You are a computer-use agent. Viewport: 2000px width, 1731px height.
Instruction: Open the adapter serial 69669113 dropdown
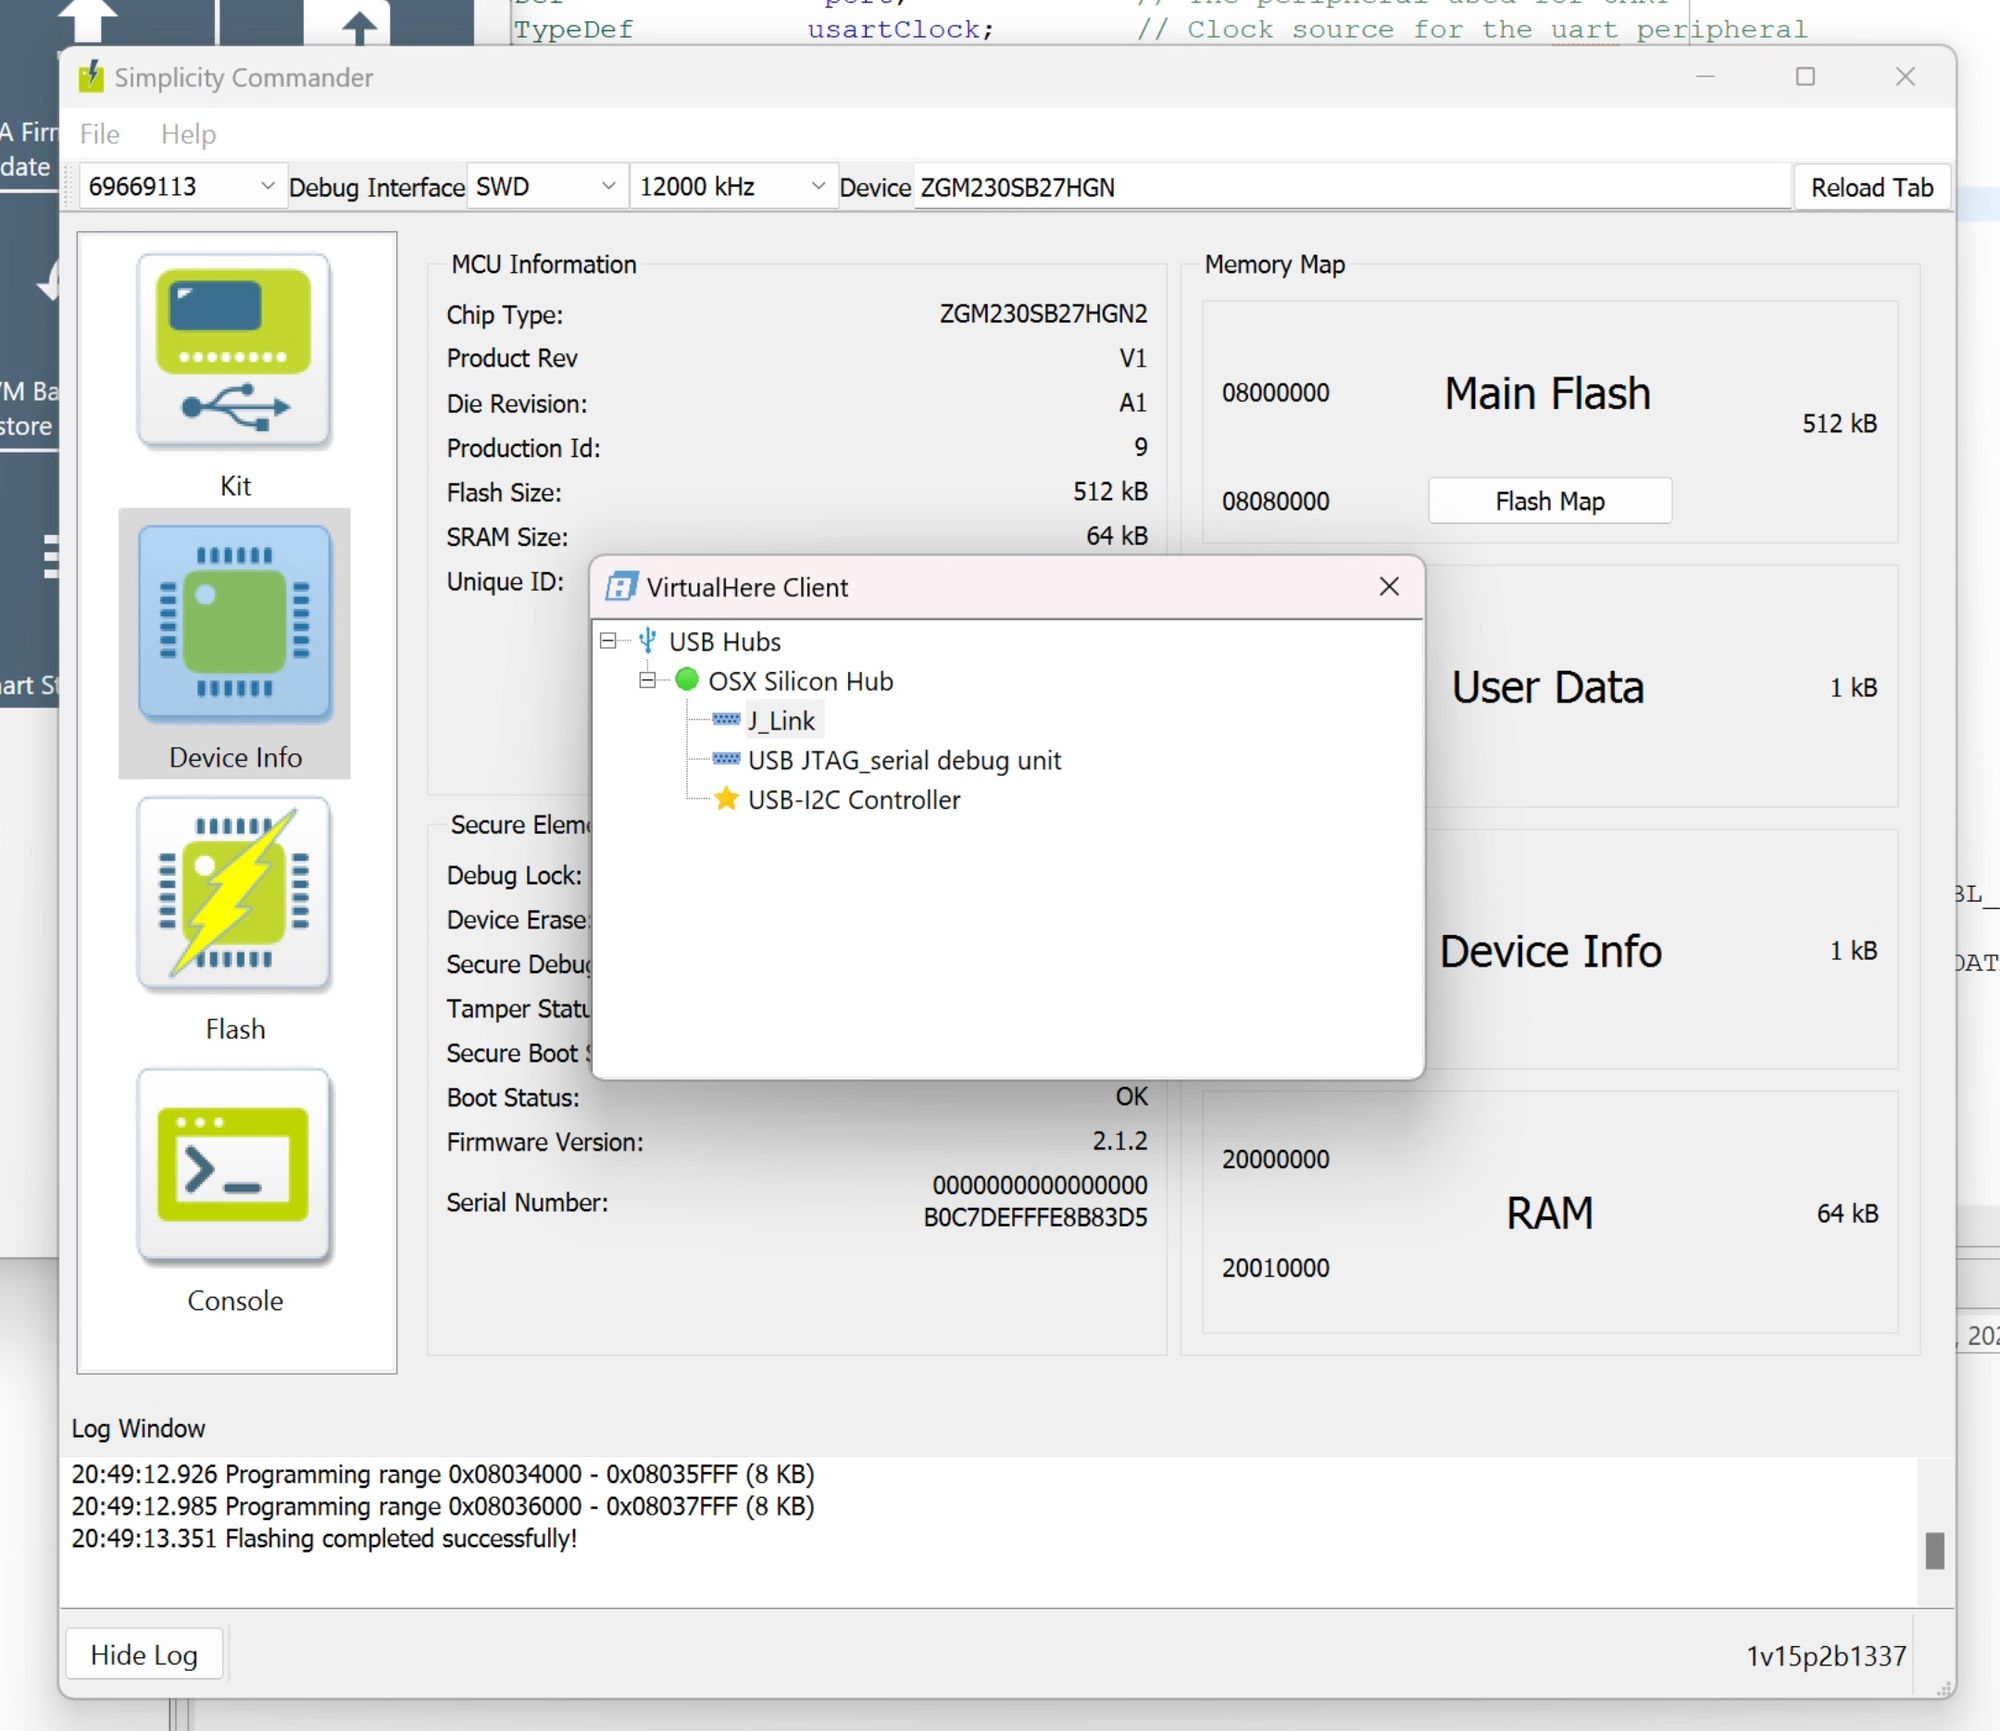182,187
